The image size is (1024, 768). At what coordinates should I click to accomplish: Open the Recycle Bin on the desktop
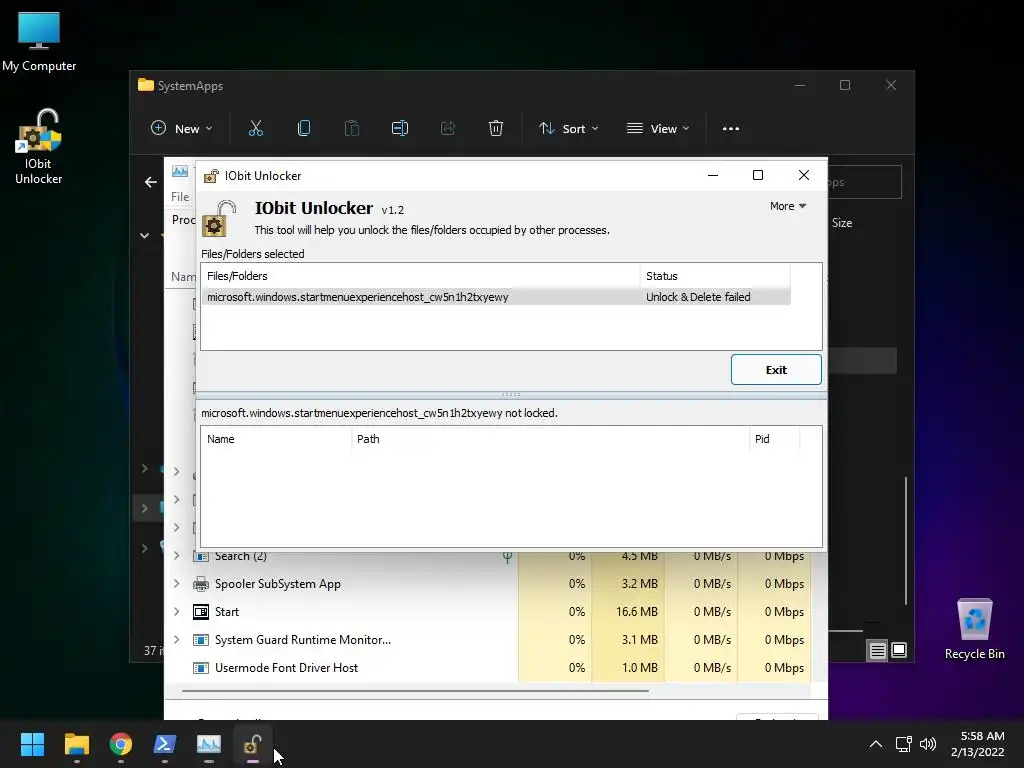click(974, 630)
